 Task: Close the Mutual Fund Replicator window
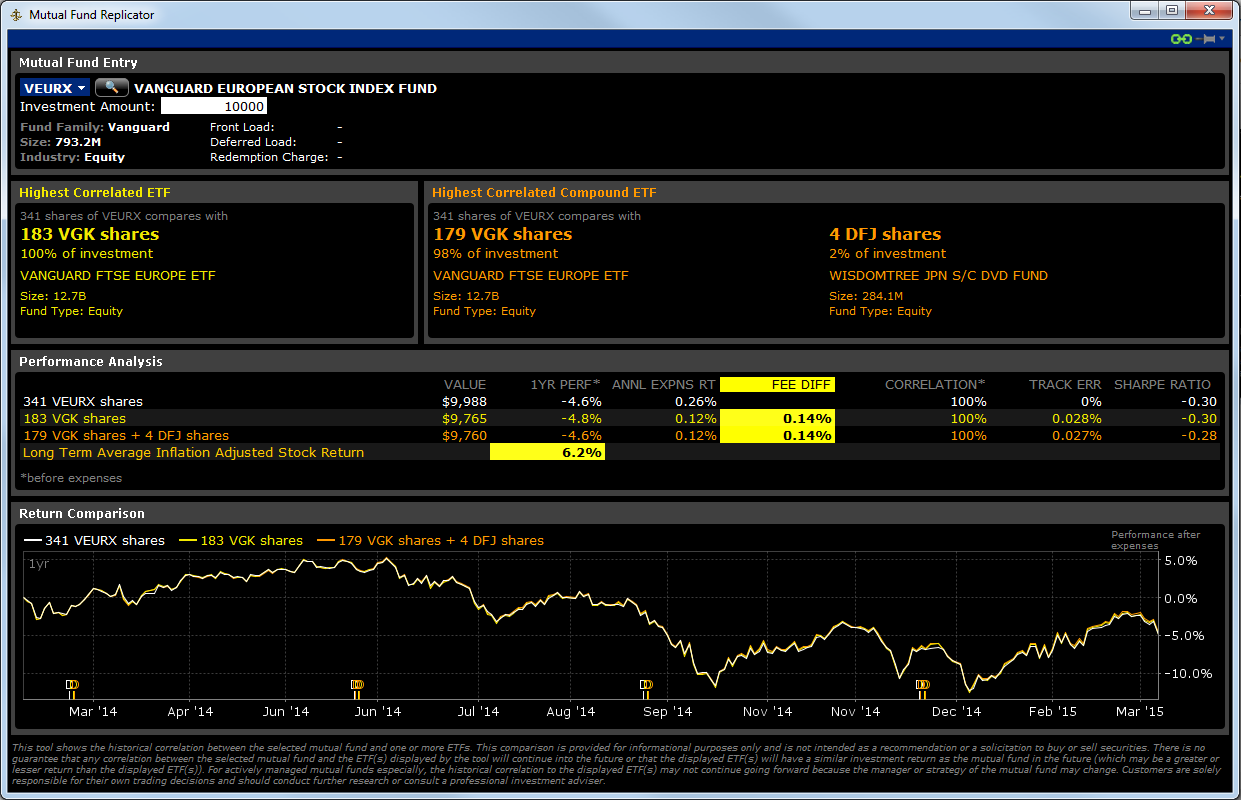point(1209,11)
